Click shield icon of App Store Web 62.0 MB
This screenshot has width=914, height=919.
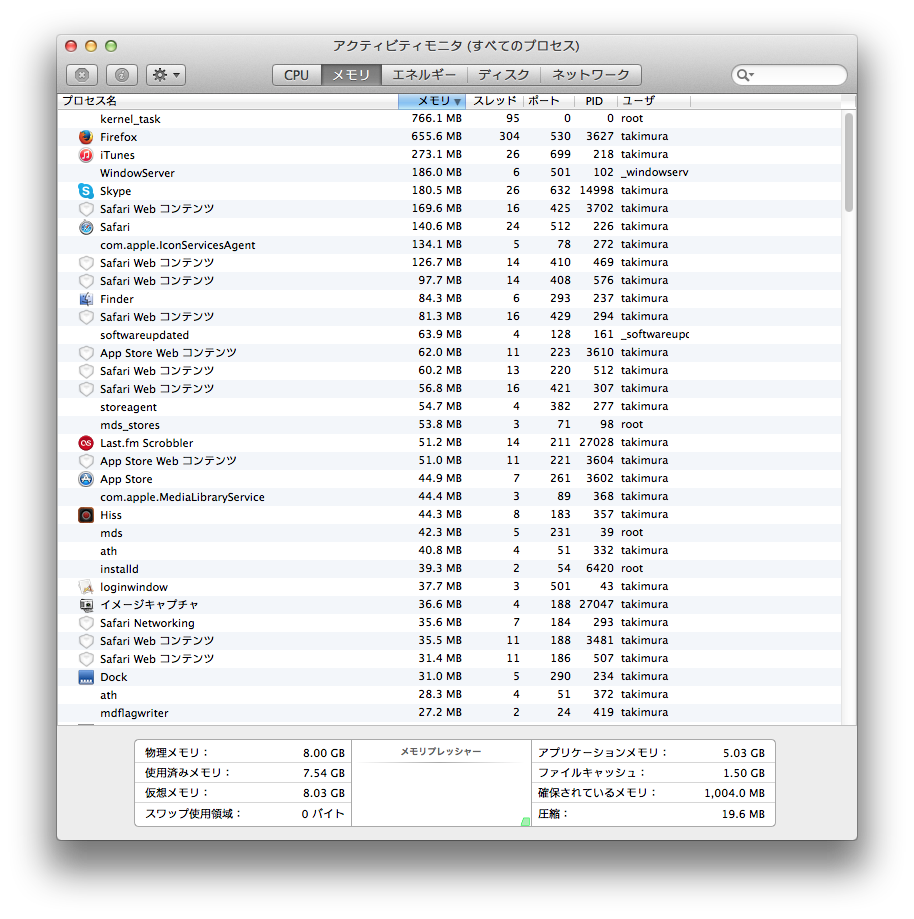coord(86,353)
